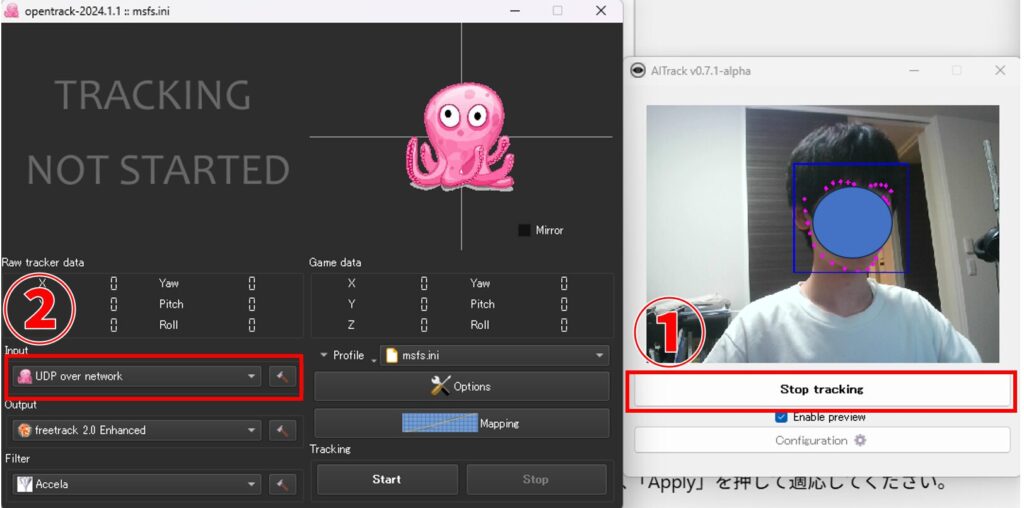Expand the UDP over network input dropdown
The image size is (1024, 508).
point(252,376)
